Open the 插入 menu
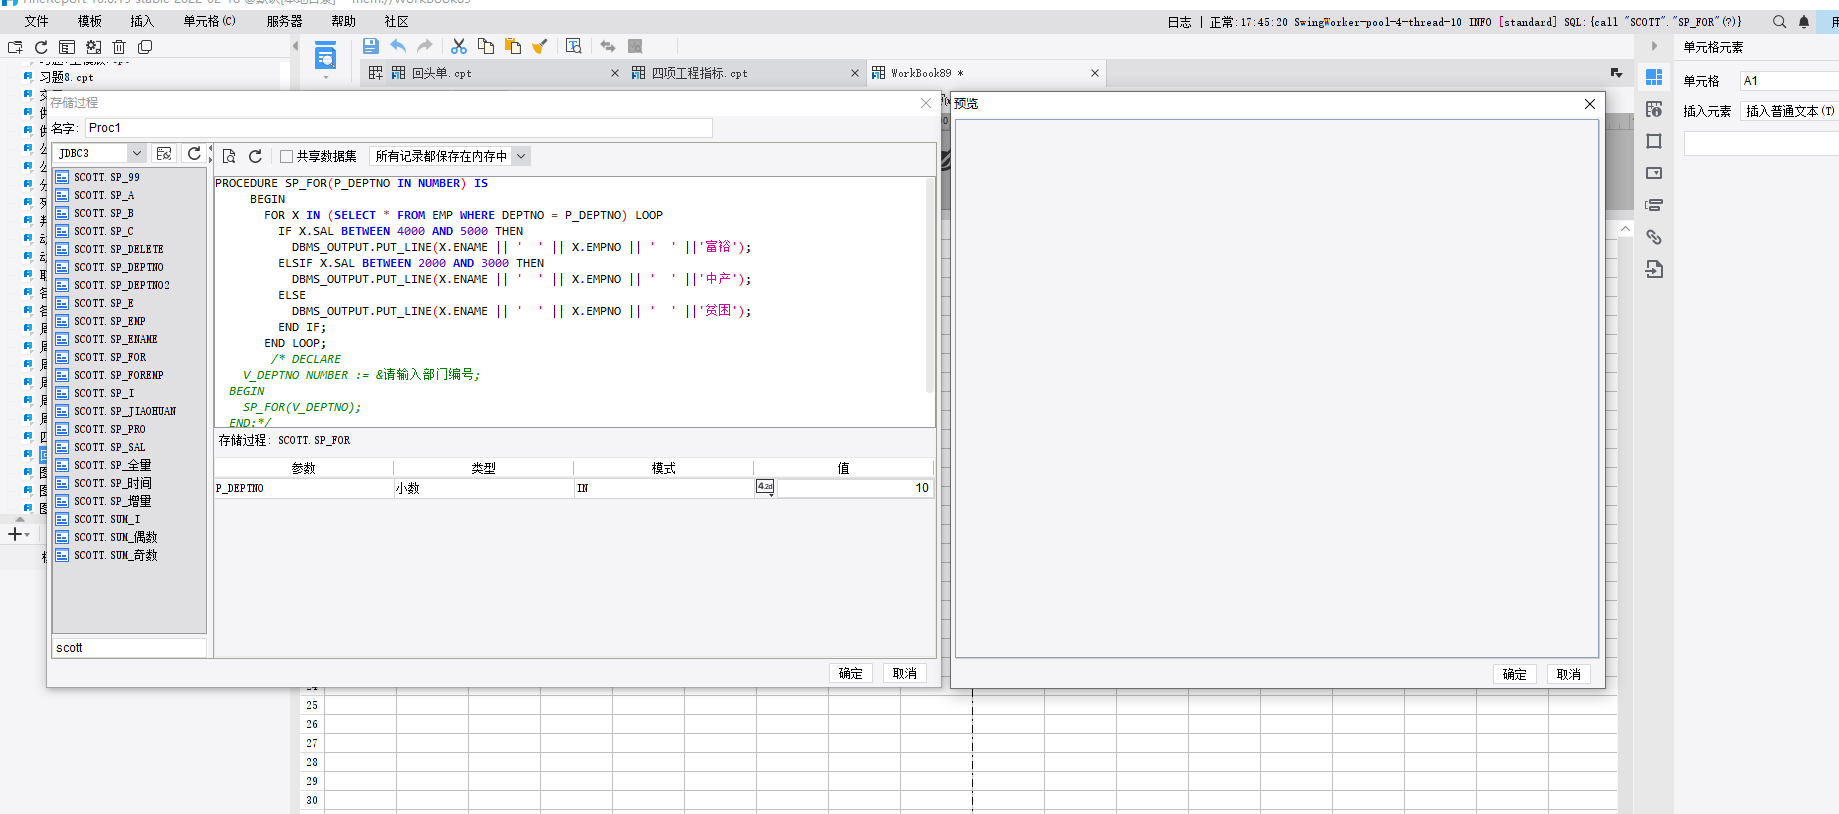1839x814 pixels. coord(142,21)
